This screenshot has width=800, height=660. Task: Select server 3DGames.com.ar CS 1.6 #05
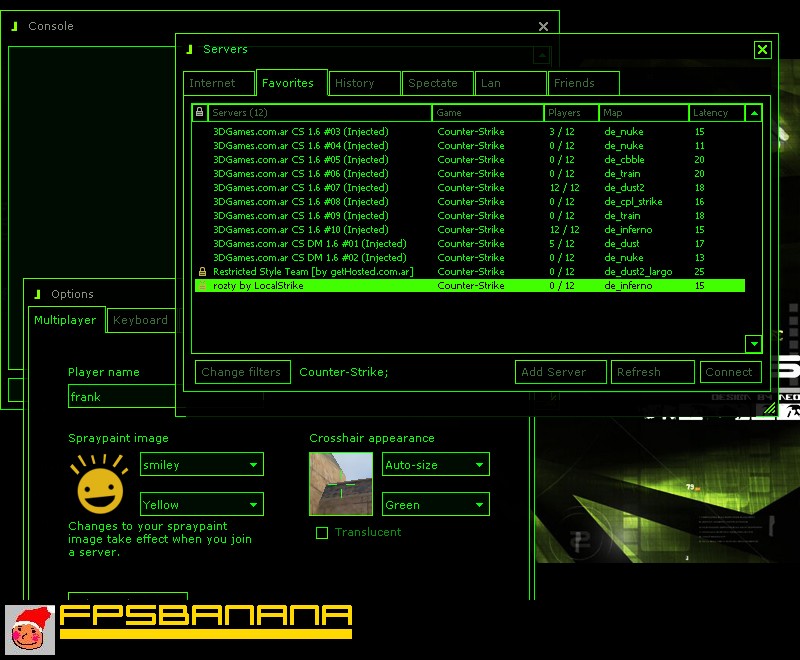[x=470, y=160]
